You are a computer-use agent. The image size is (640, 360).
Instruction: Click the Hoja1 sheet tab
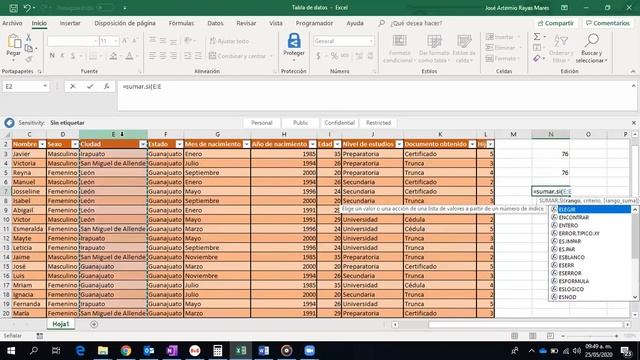point(61,324)
